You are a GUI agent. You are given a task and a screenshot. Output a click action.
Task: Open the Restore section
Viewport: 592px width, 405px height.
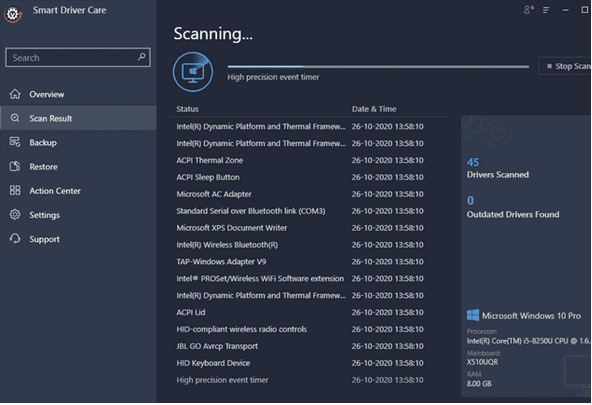[x=79, y=166]
